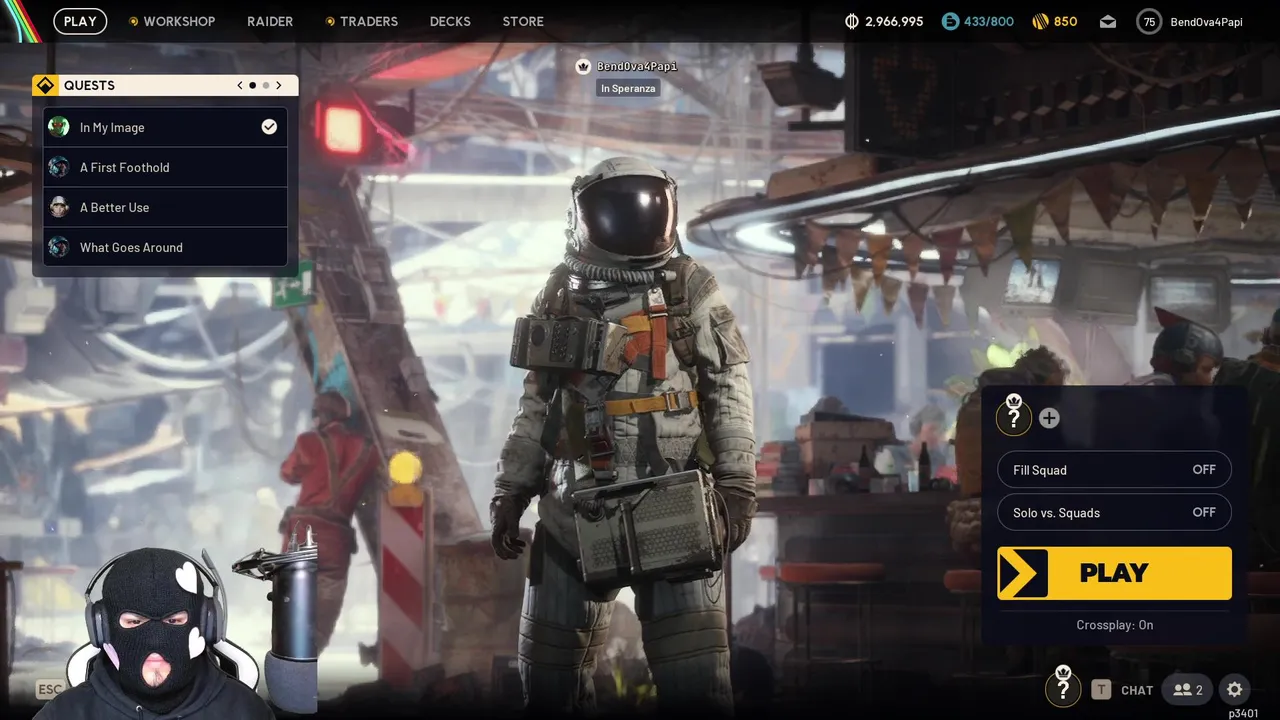Click the 850 token balance text
Image resolution: width=1280 pixels, height=720 pixels.
coord(1066,21)
